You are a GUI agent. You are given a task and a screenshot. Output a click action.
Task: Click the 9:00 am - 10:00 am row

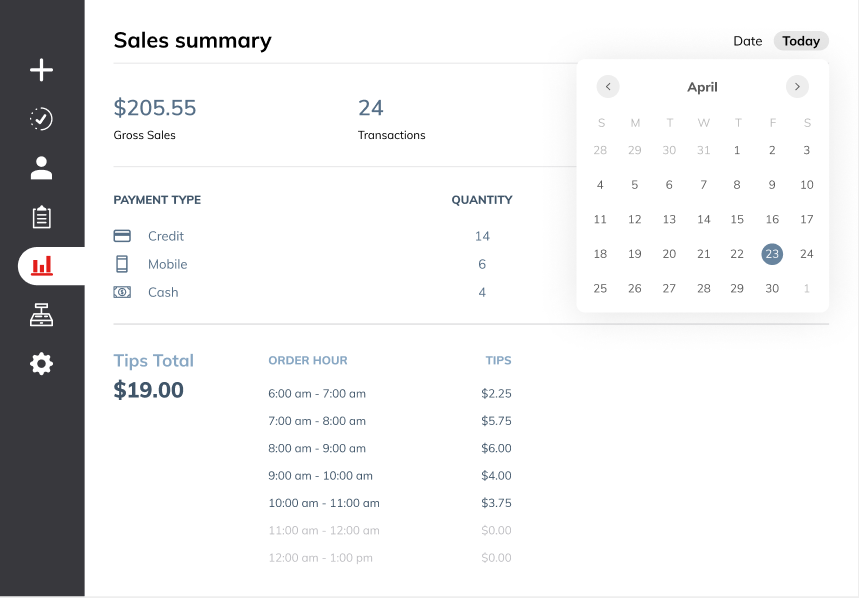tap(390, 475)
